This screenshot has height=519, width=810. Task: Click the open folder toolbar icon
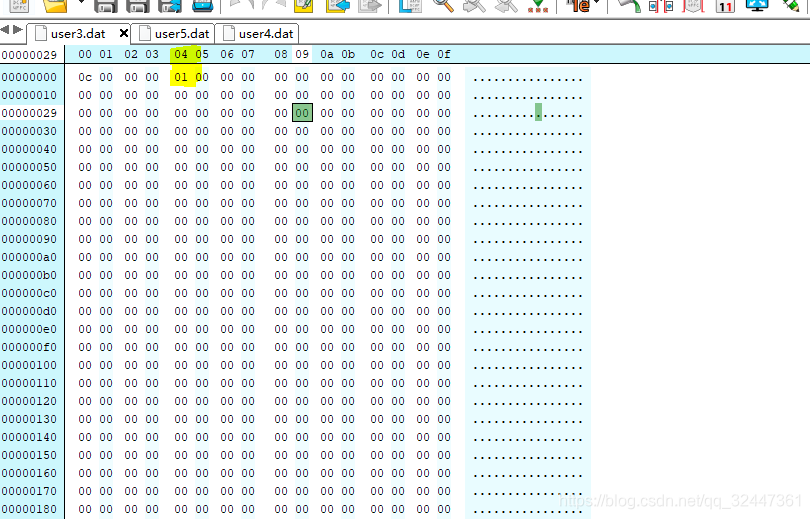[55, 6]
